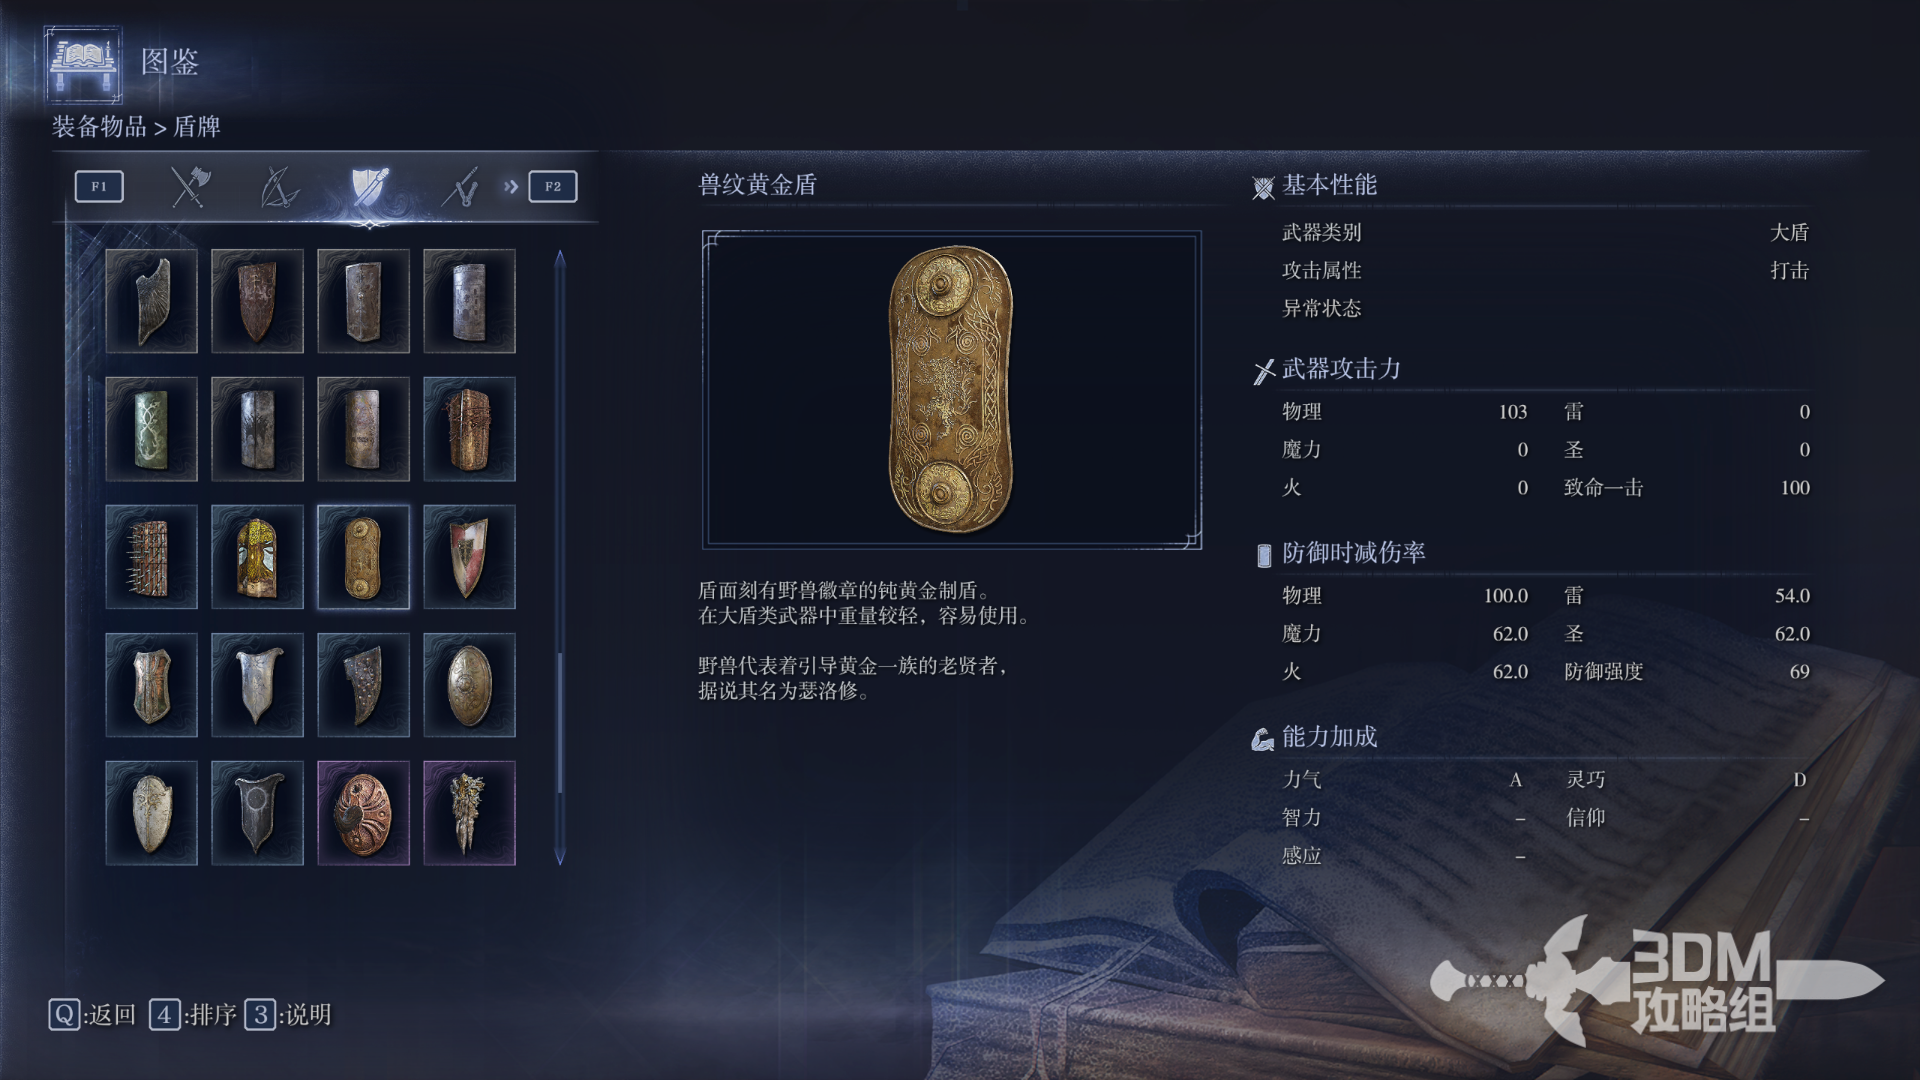
Task: Click the F2 next category button
Action: tap(553, 187)
